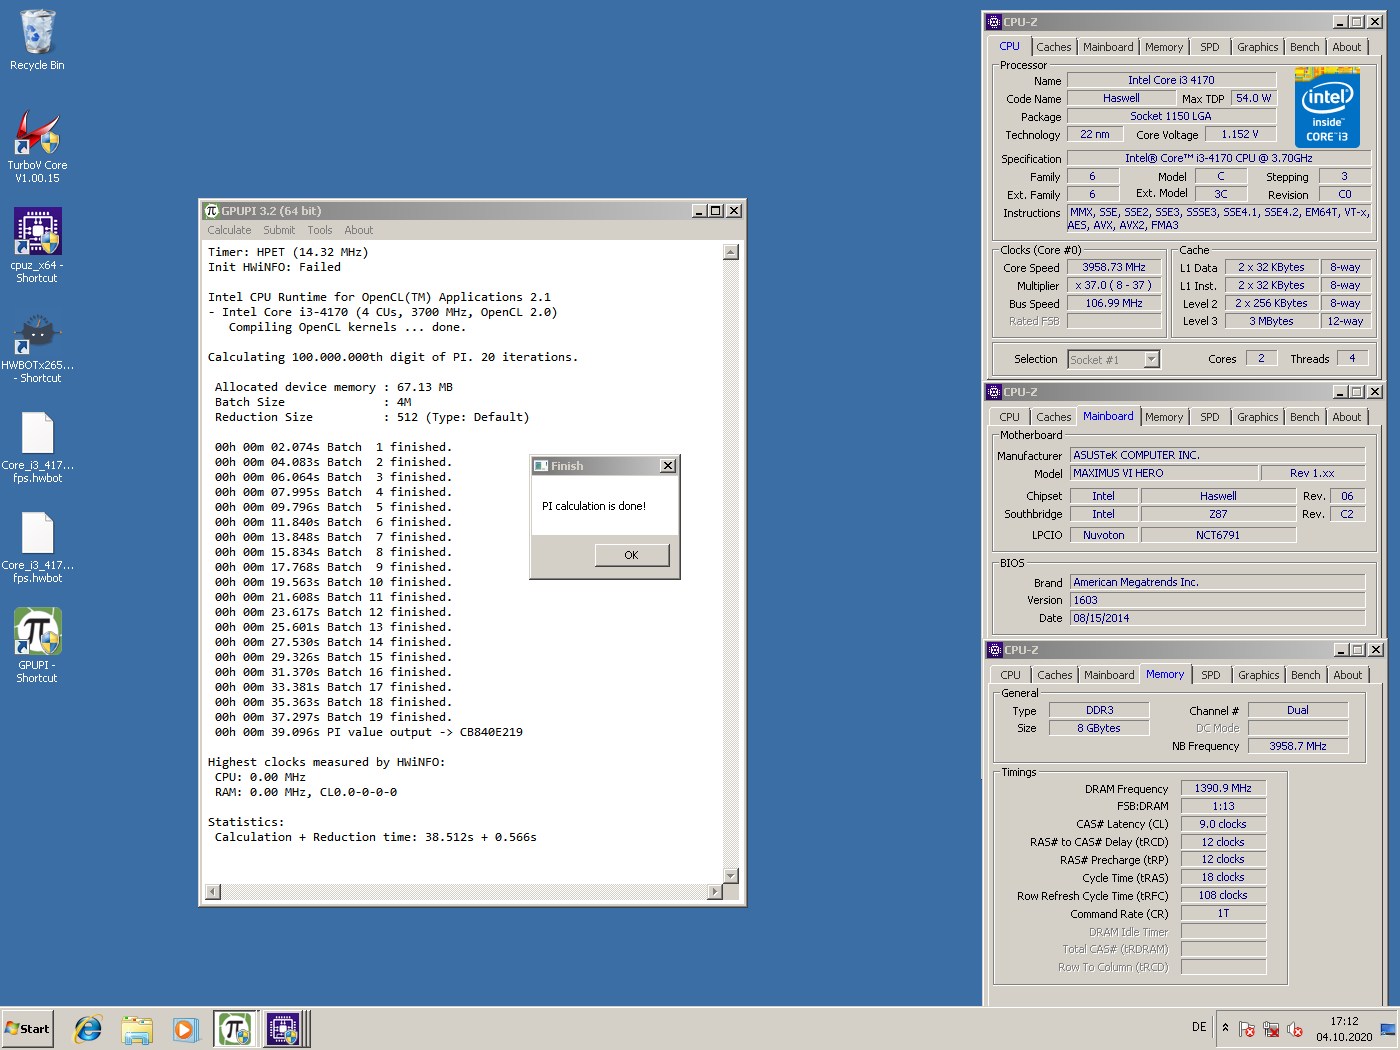This screenshot has height=1050, width=1400.
Task: Open Memory tab in top CPU-Z window
Action: point(1164,47)
